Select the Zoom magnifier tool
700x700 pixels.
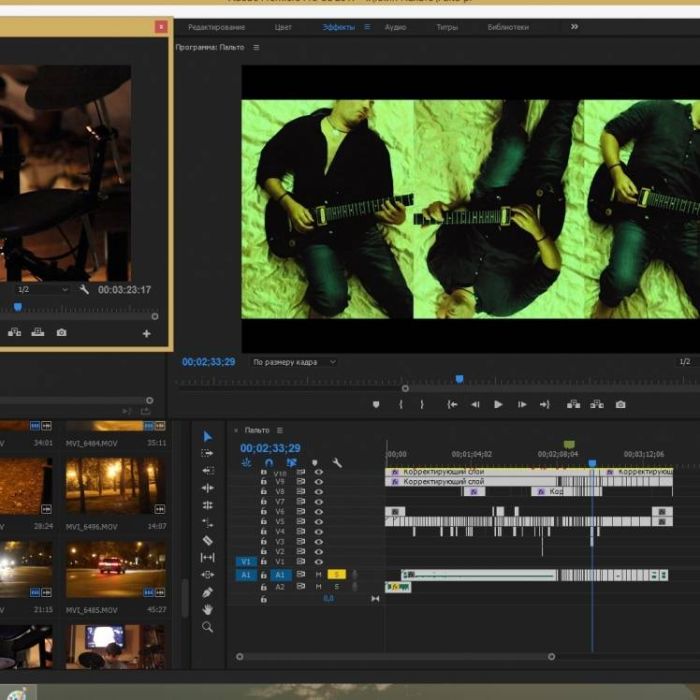pyautogui.click(x=208, y=627)
